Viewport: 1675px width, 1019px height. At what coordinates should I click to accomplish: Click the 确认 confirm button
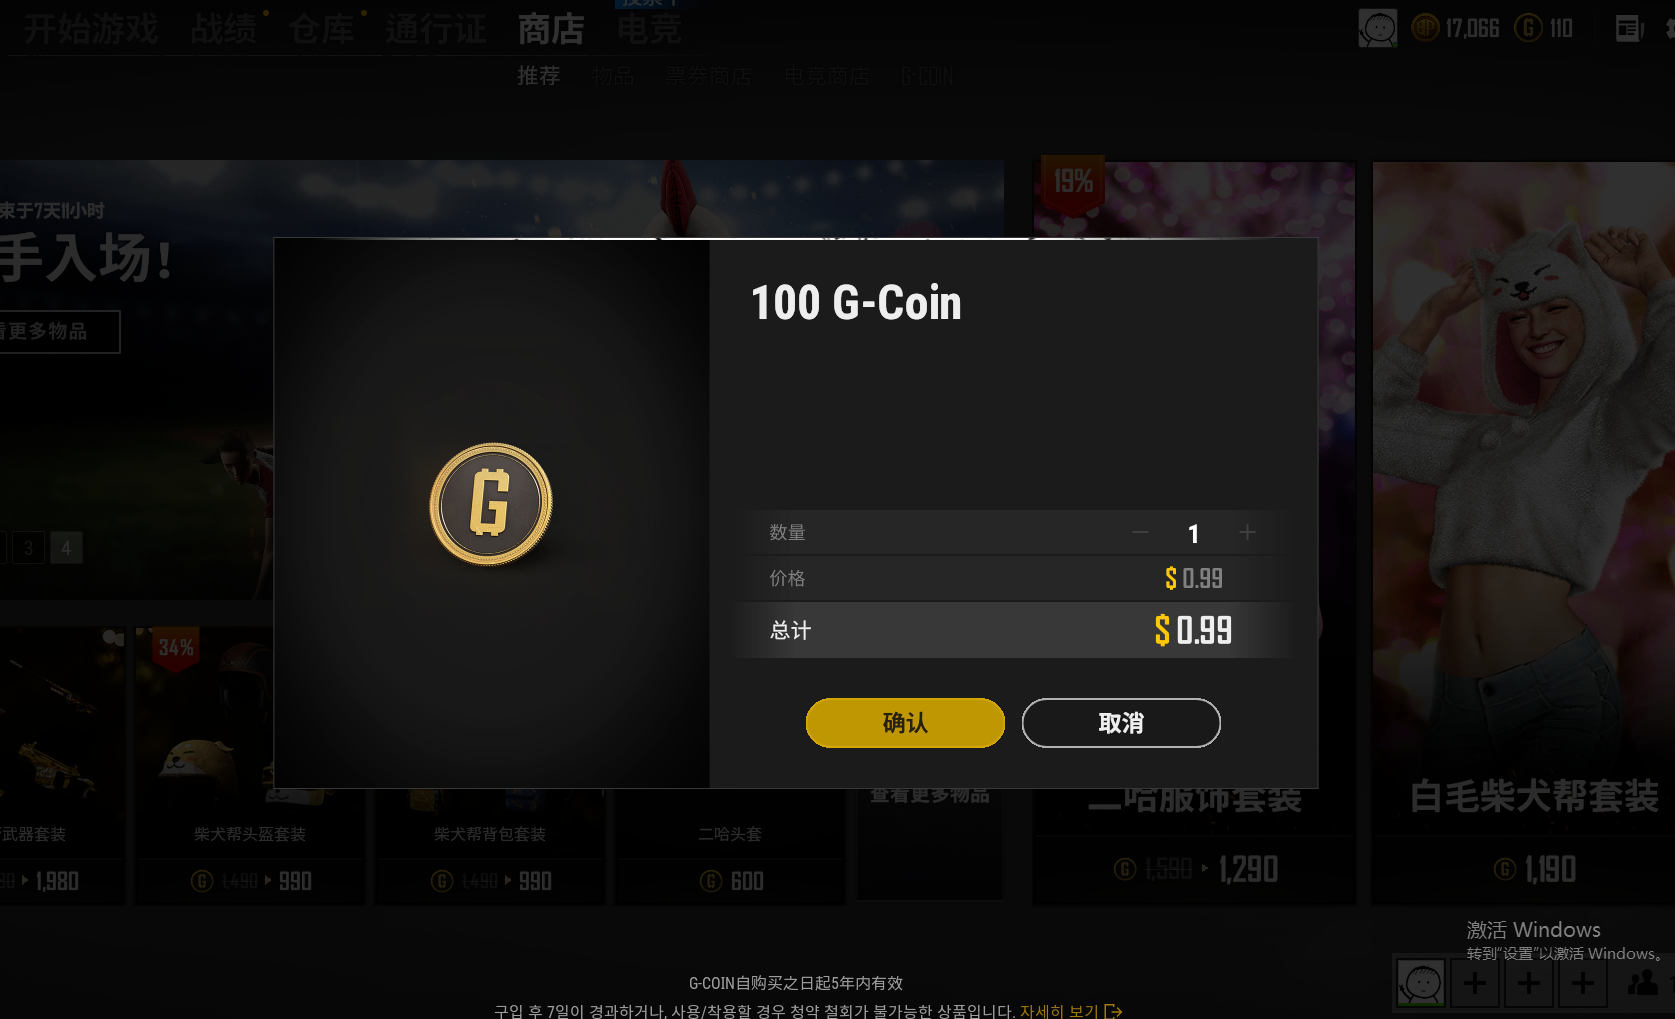[x=905, y=723]
